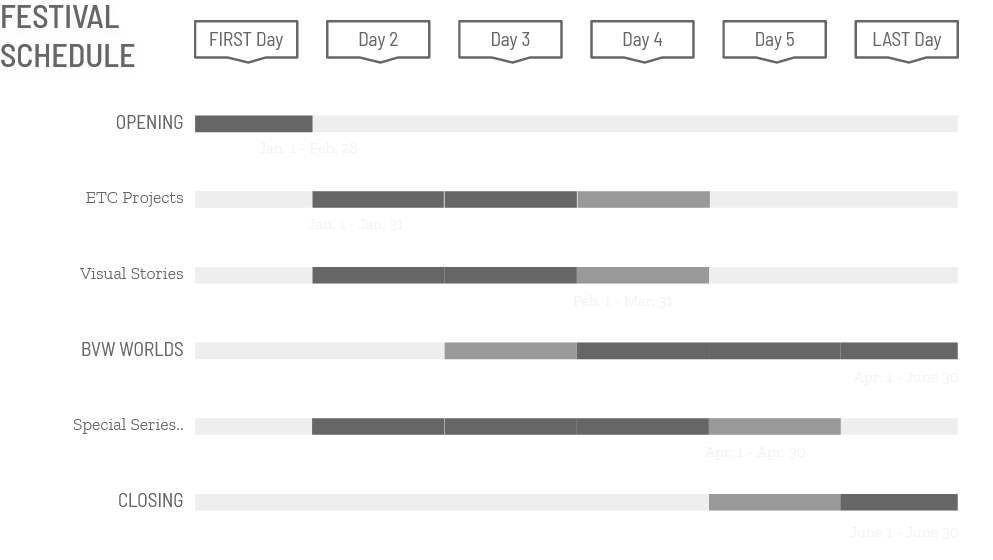Click the OPENING row label
Viewport: 993px width, 560px height.
point(149,123)
